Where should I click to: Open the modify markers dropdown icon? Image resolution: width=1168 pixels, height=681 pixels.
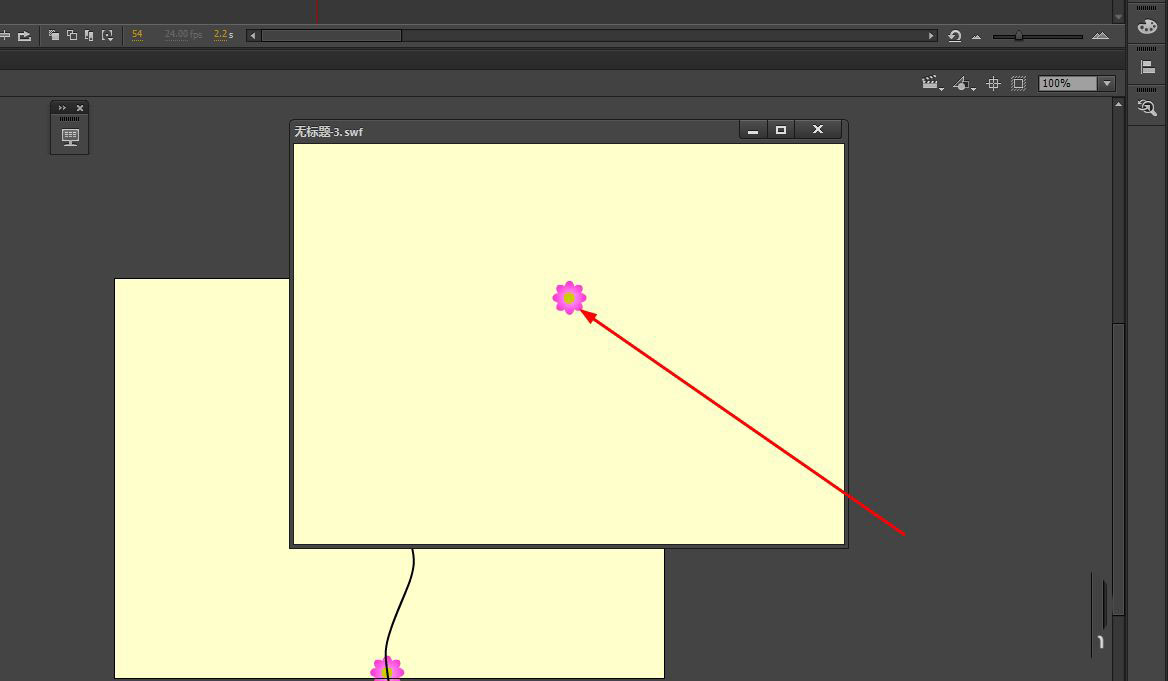(x=107, y=35)
